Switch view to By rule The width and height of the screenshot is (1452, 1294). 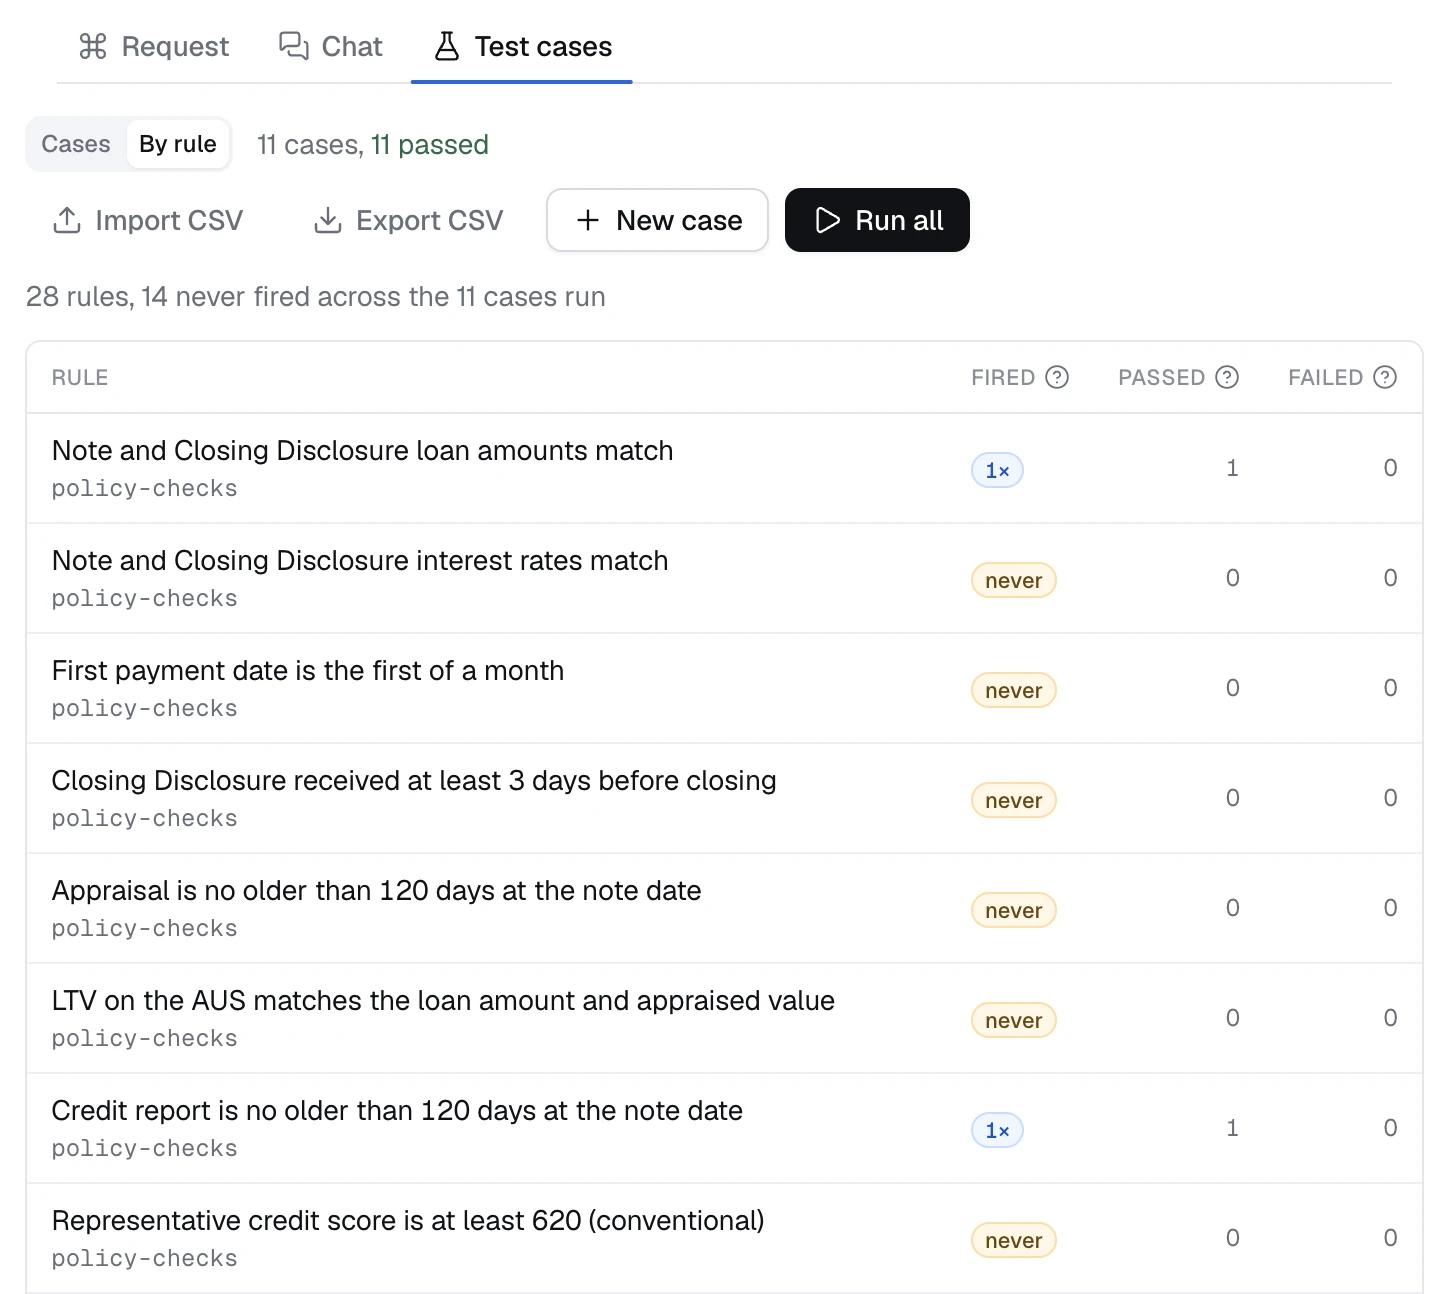coord(178,144)
